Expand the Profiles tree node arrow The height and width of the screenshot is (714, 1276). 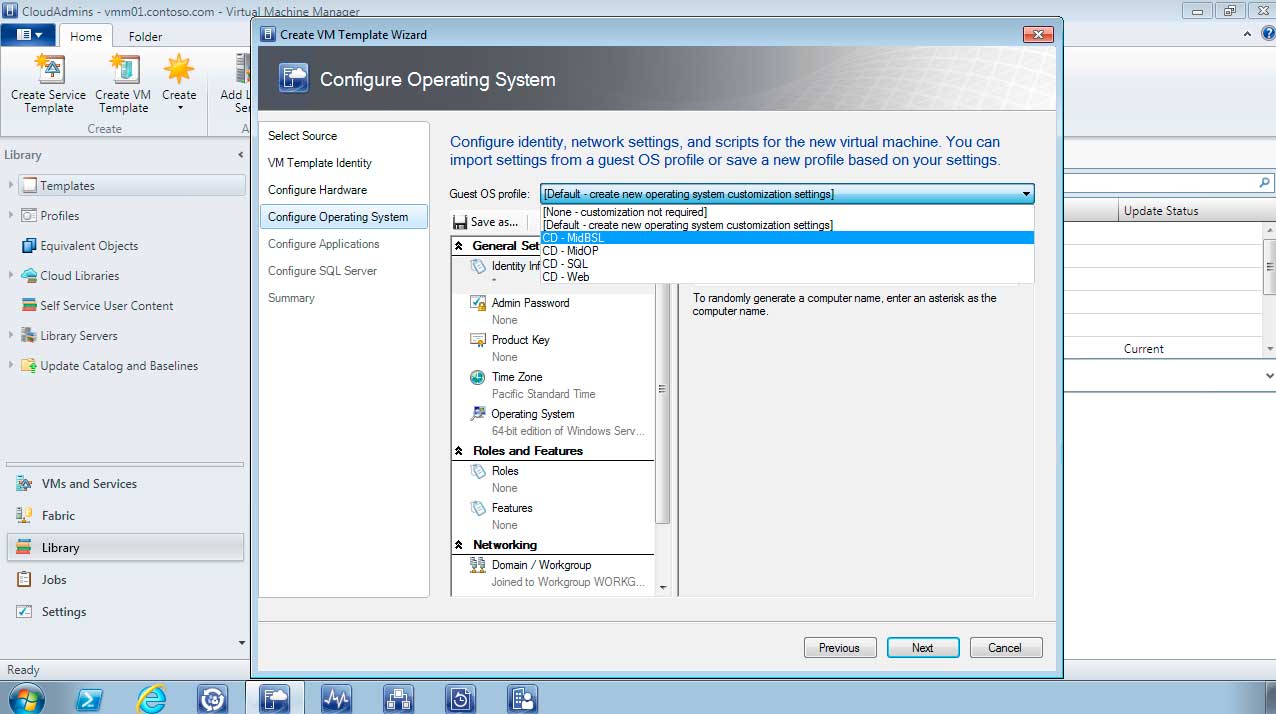pyautogui.click(x=11, y=215)
